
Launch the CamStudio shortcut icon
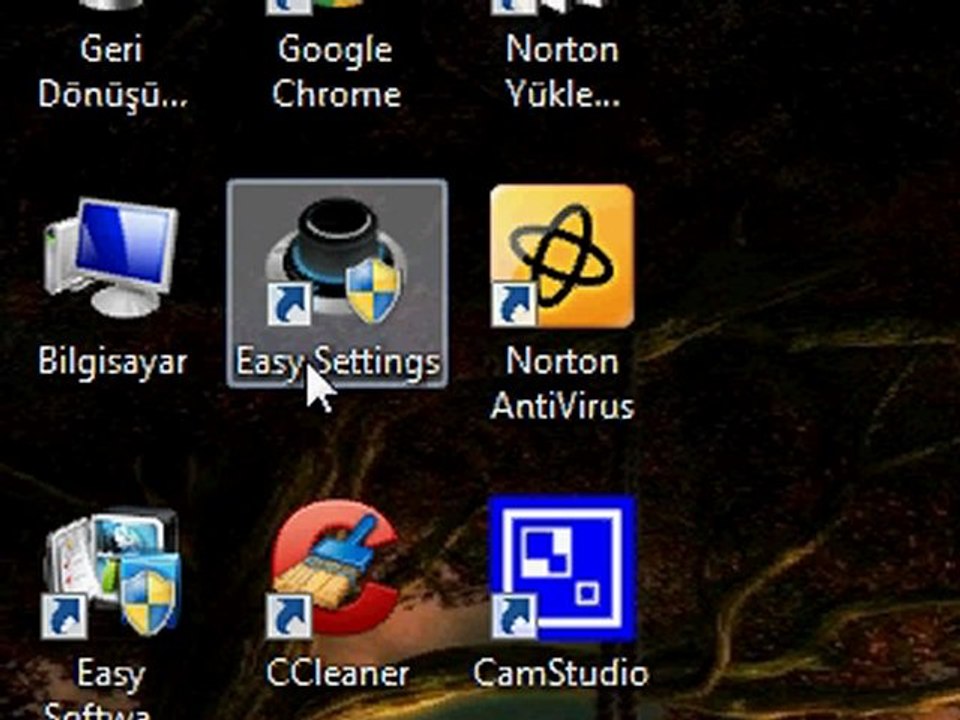point(562,568)
